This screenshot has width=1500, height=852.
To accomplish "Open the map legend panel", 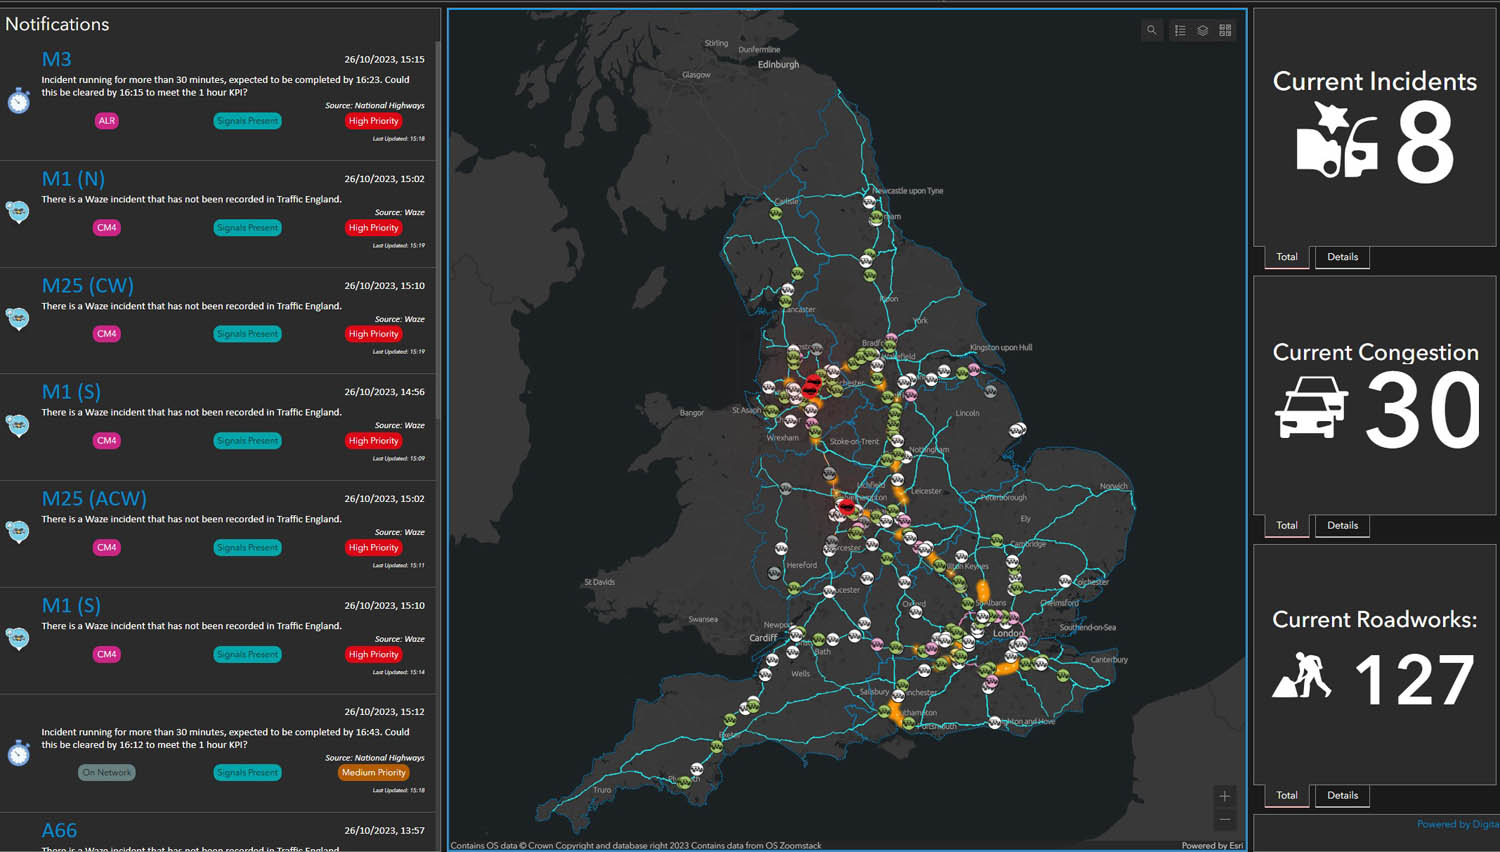I will click(x=1178, y=30).
